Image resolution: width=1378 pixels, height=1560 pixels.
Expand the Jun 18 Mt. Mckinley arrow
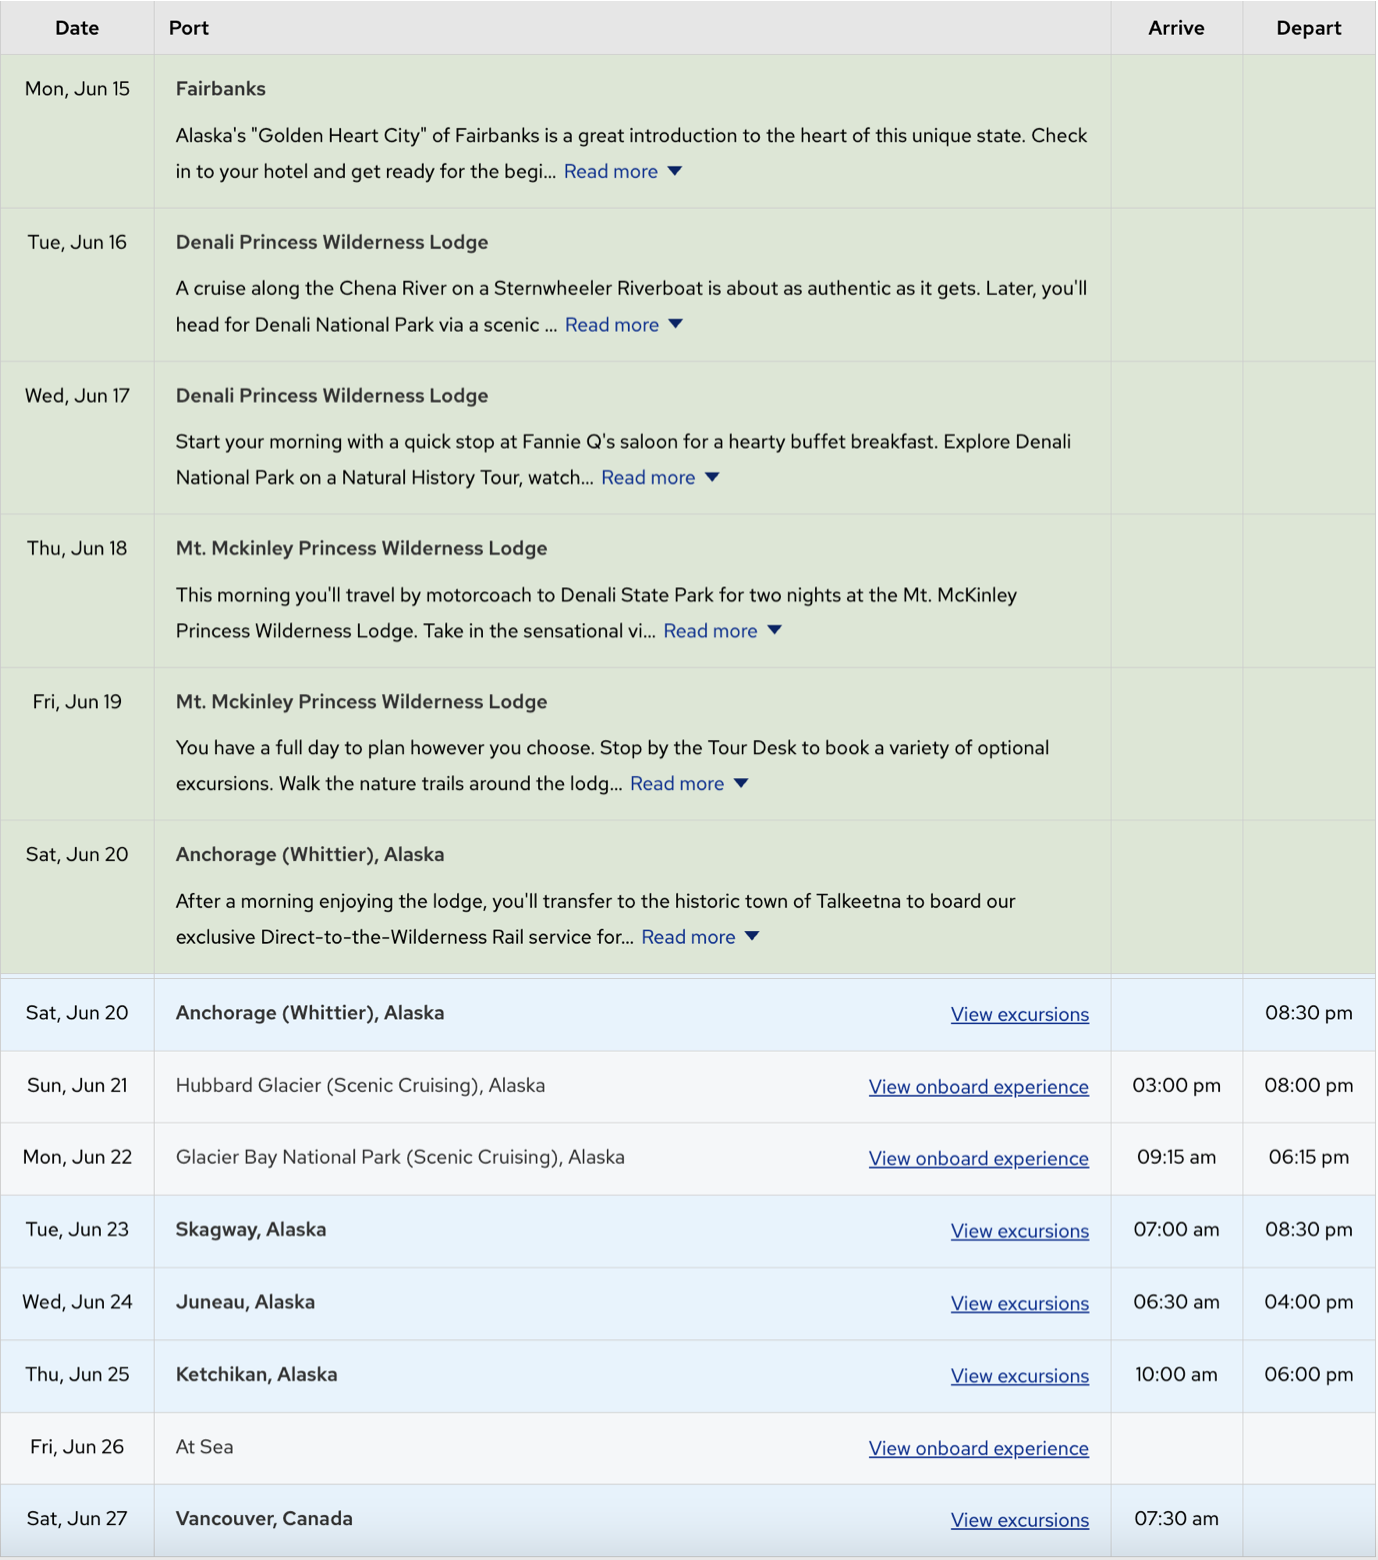point(774,630)
